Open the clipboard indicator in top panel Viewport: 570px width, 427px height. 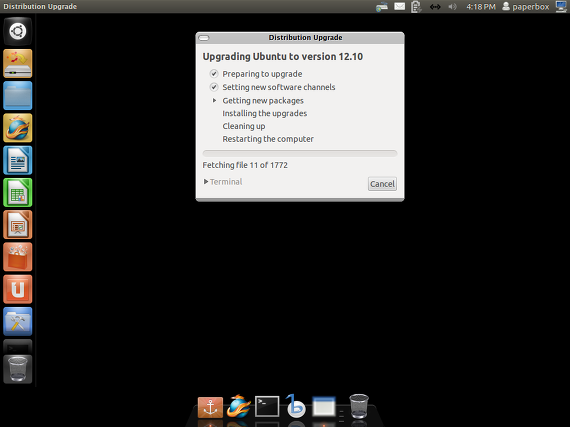pyautogui.click(x=416, y=7)
